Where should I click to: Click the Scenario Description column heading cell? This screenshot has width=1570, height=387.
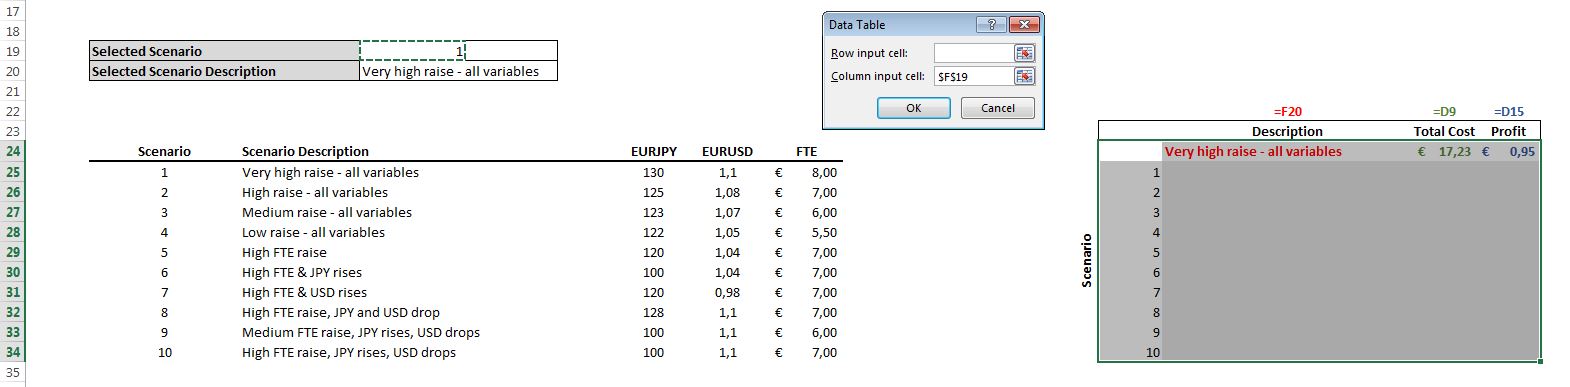click(305, 151)
